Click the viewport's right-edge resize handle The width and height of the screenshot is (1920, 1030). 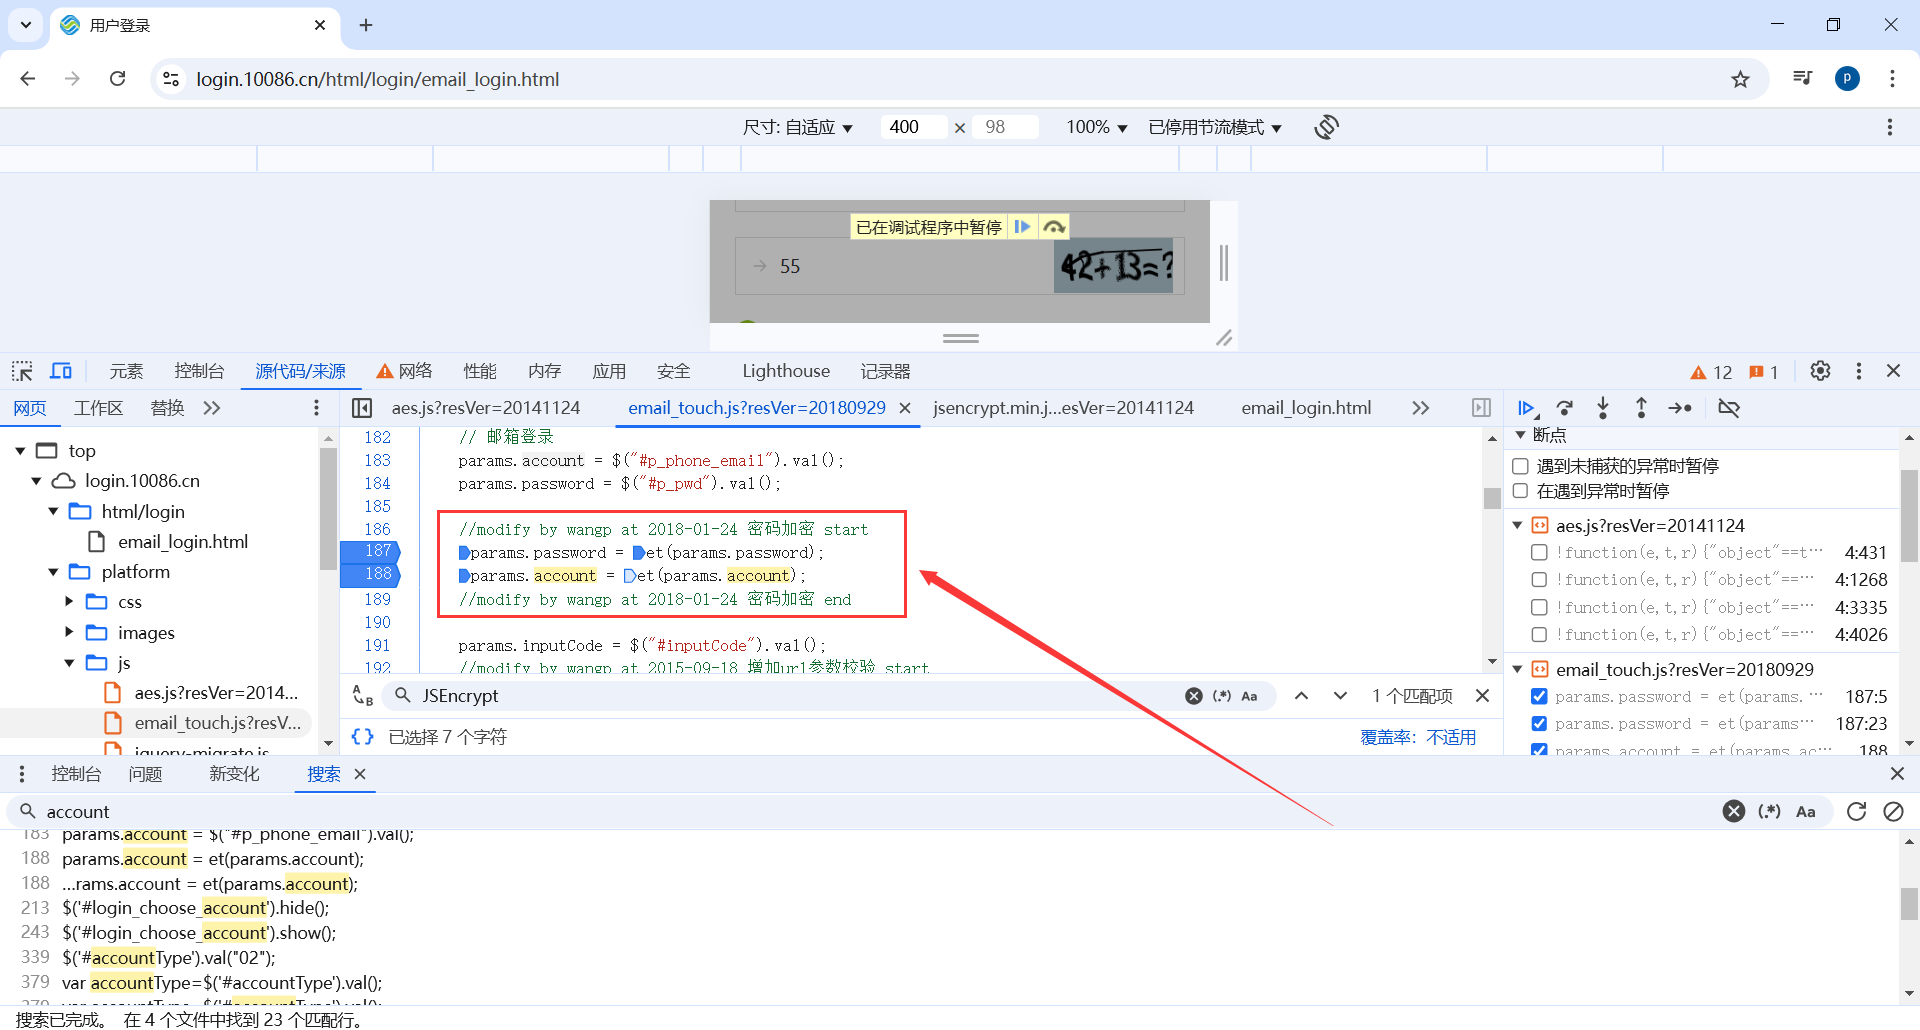click(1223, 263)
